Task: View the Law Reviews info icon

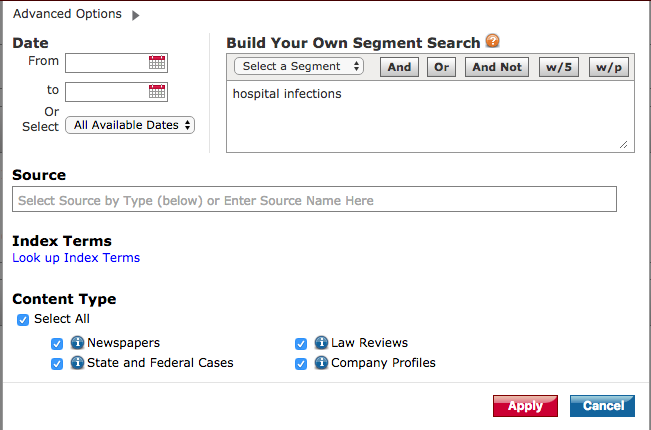Action: (321, 342)
